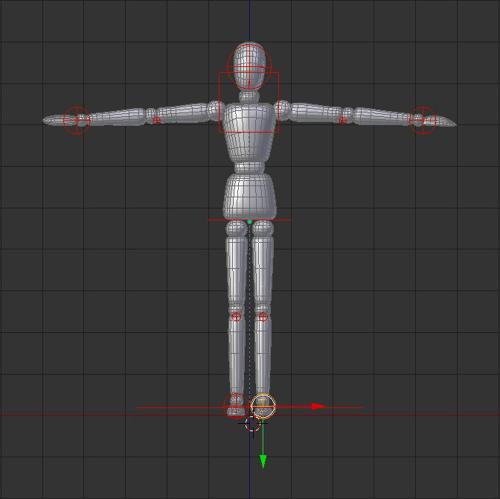
Task: Click the 3D cursor crosshair
Action: point(252,424)
